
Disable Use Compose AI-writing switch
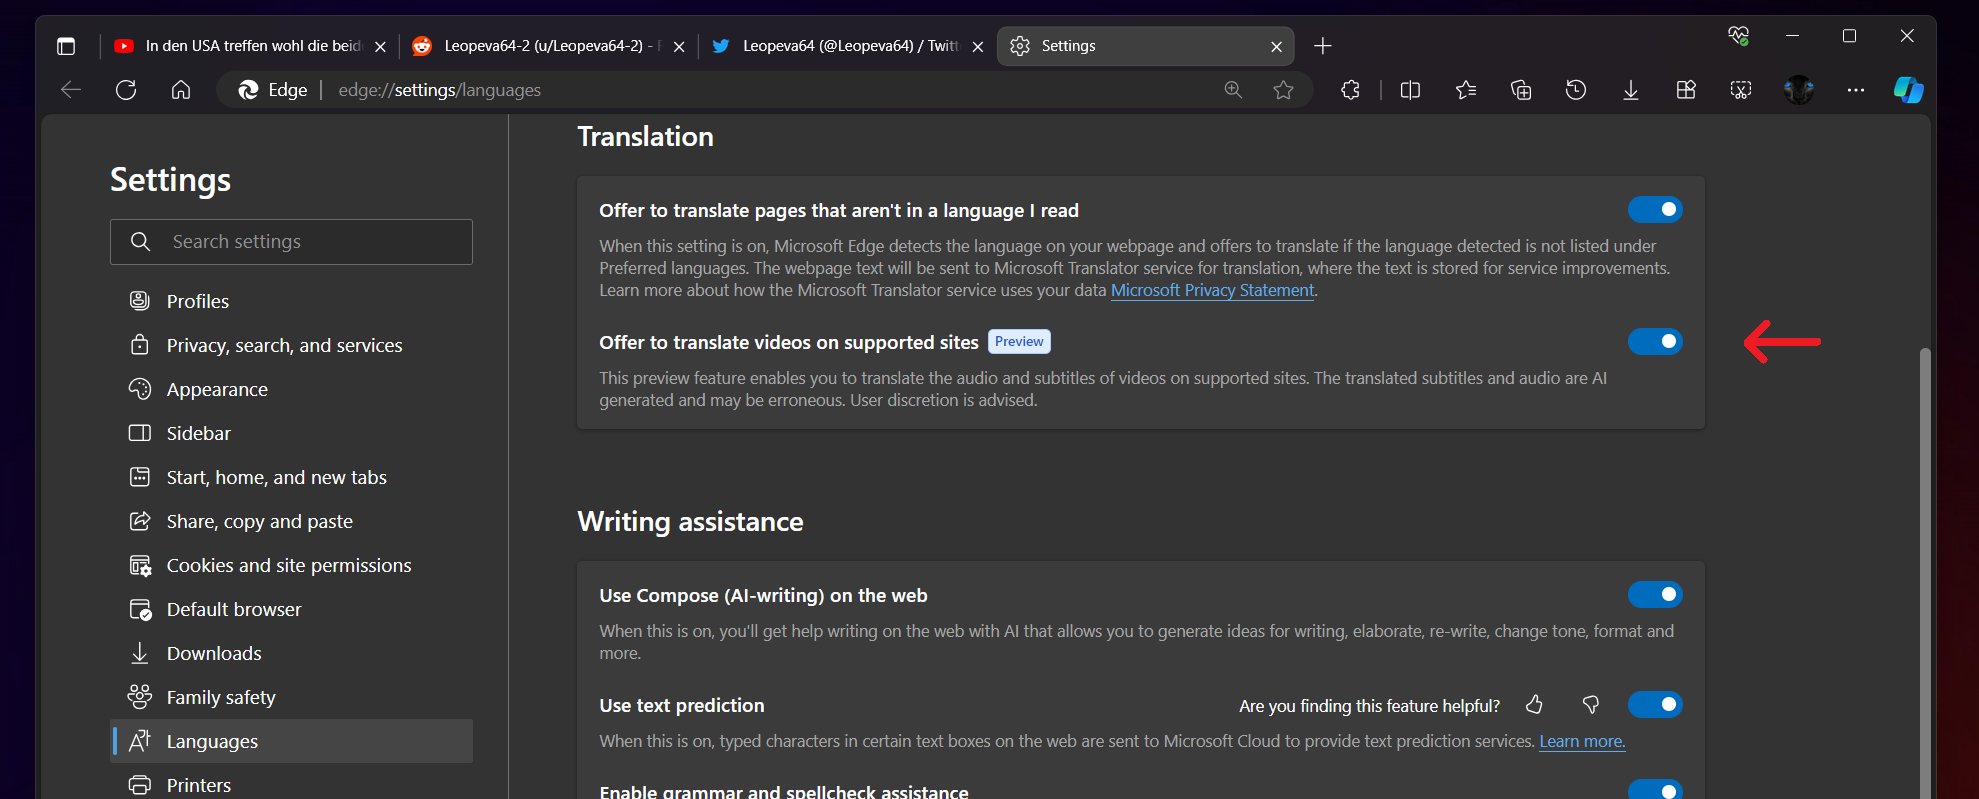pyautogui.click(x=1655, y=595)
